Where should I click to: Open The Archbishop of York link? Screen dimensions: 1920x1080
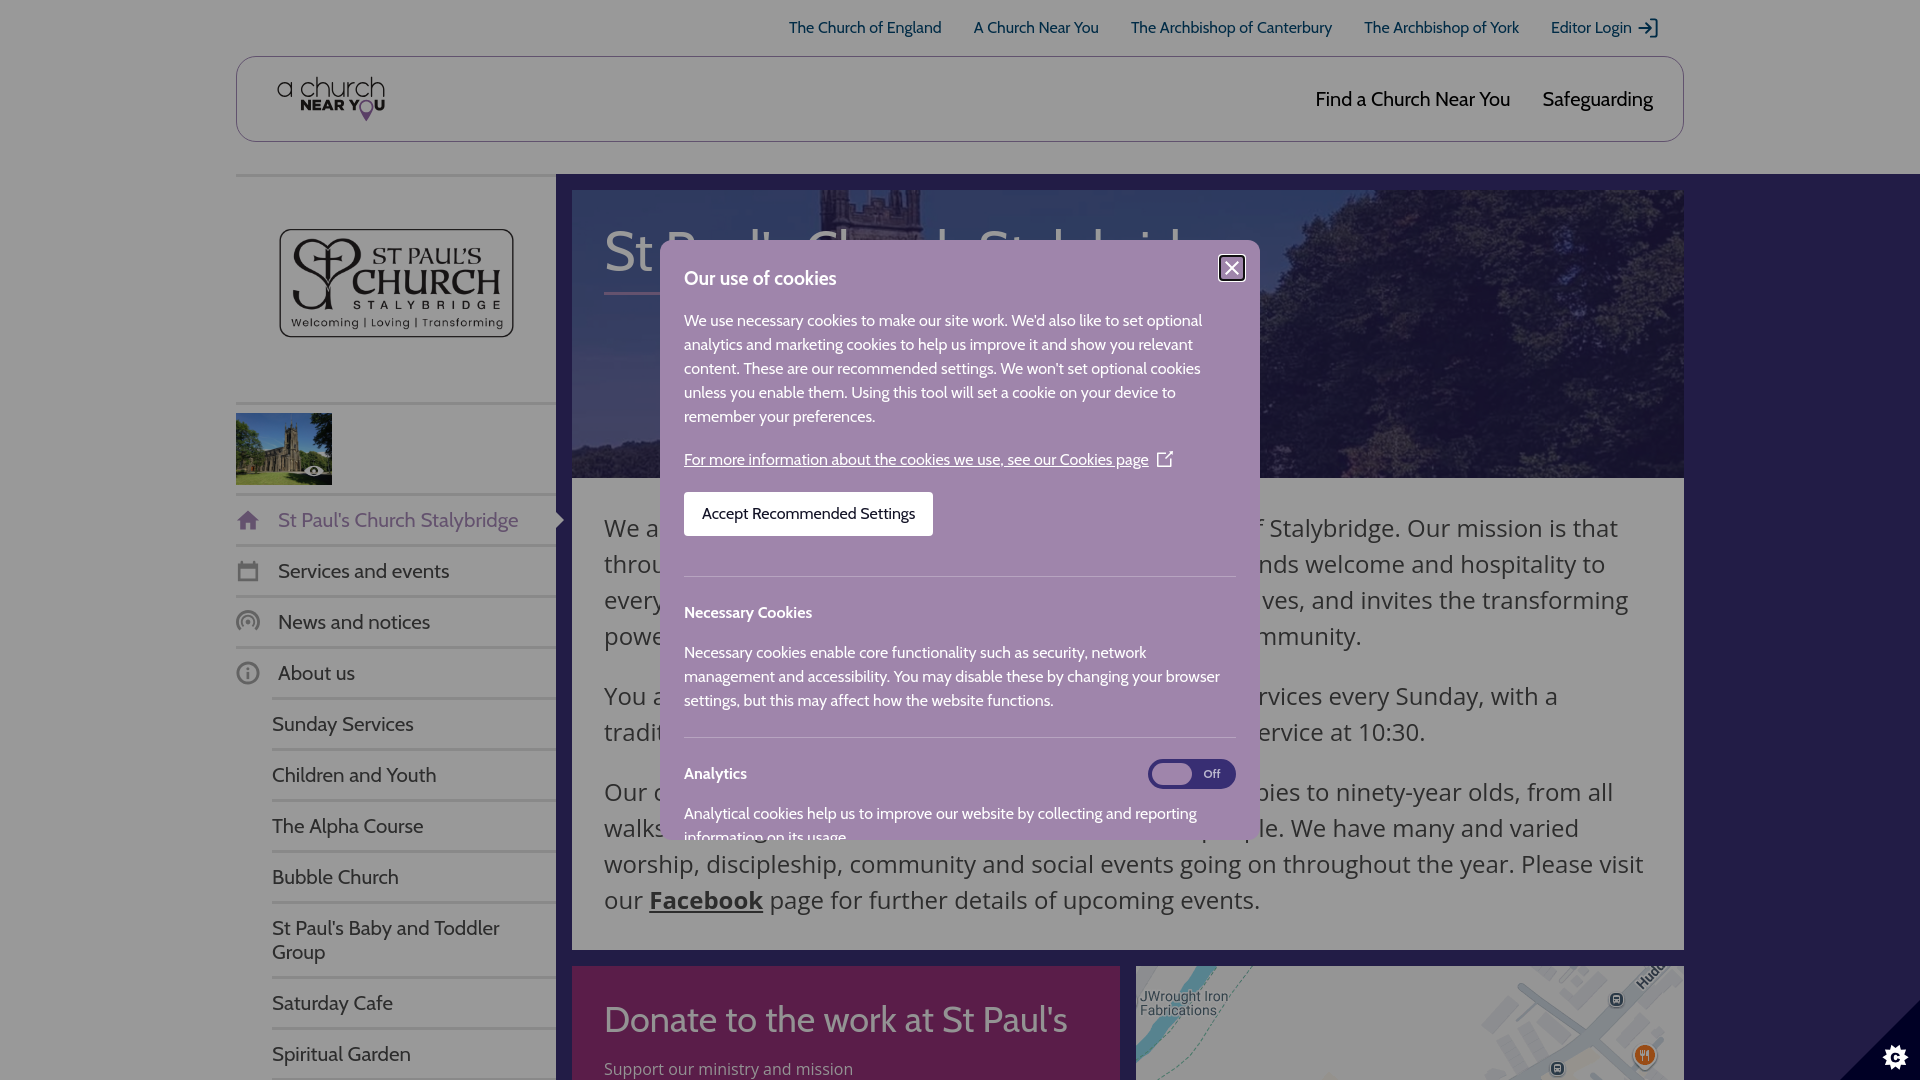[1441, 28]
